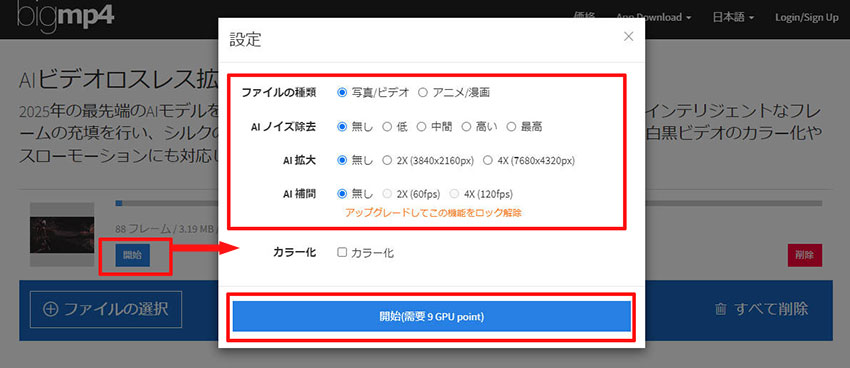The width and height of the screenshot is (850, 368).
Task: Set AI ノイズ除去 to 最高
Action: tap(511, 127)
